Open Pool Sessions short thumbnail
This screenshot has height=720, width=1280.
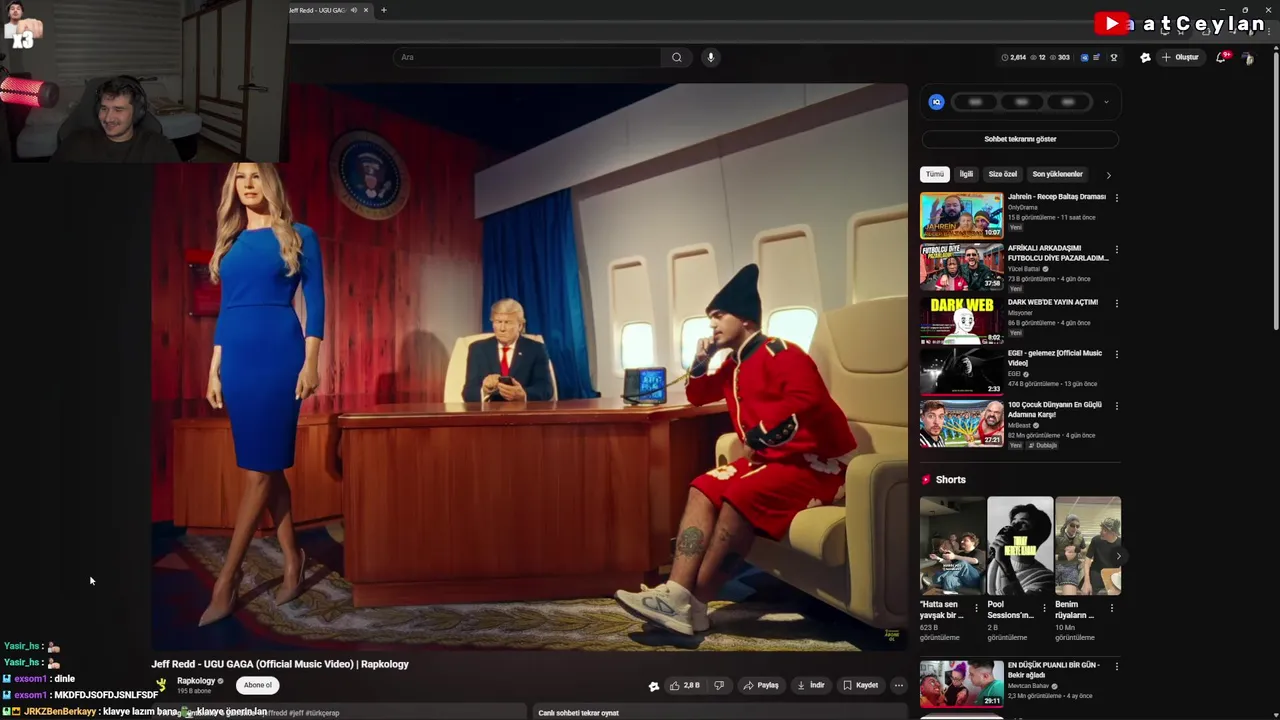pyautogui.click(x=1020, y=546)
